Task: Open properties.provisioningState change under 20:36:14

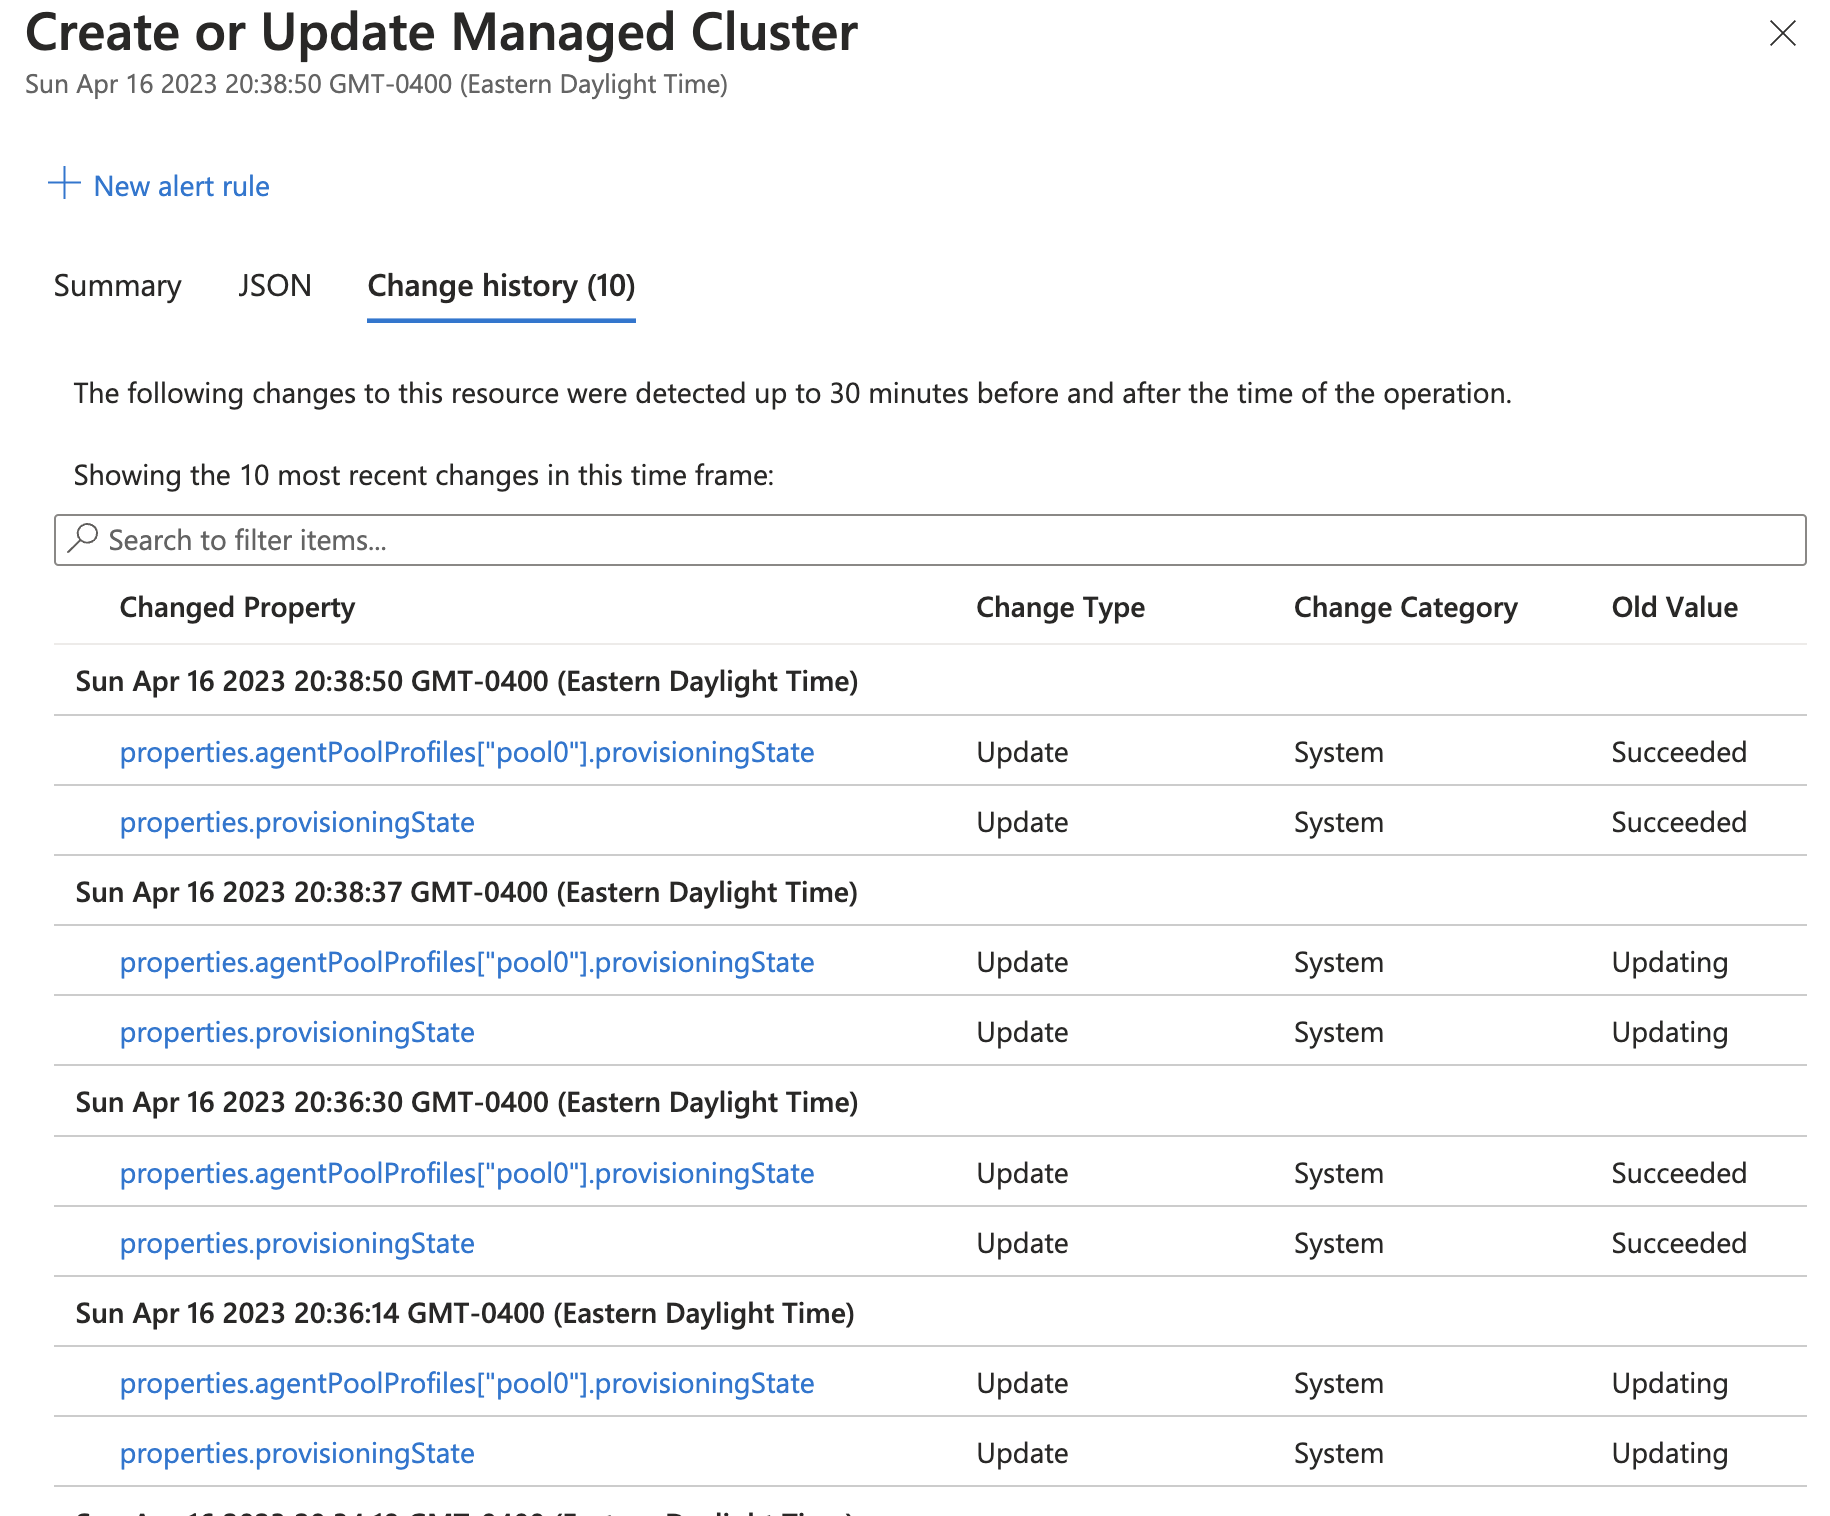Action: (x=296, y=1453)
